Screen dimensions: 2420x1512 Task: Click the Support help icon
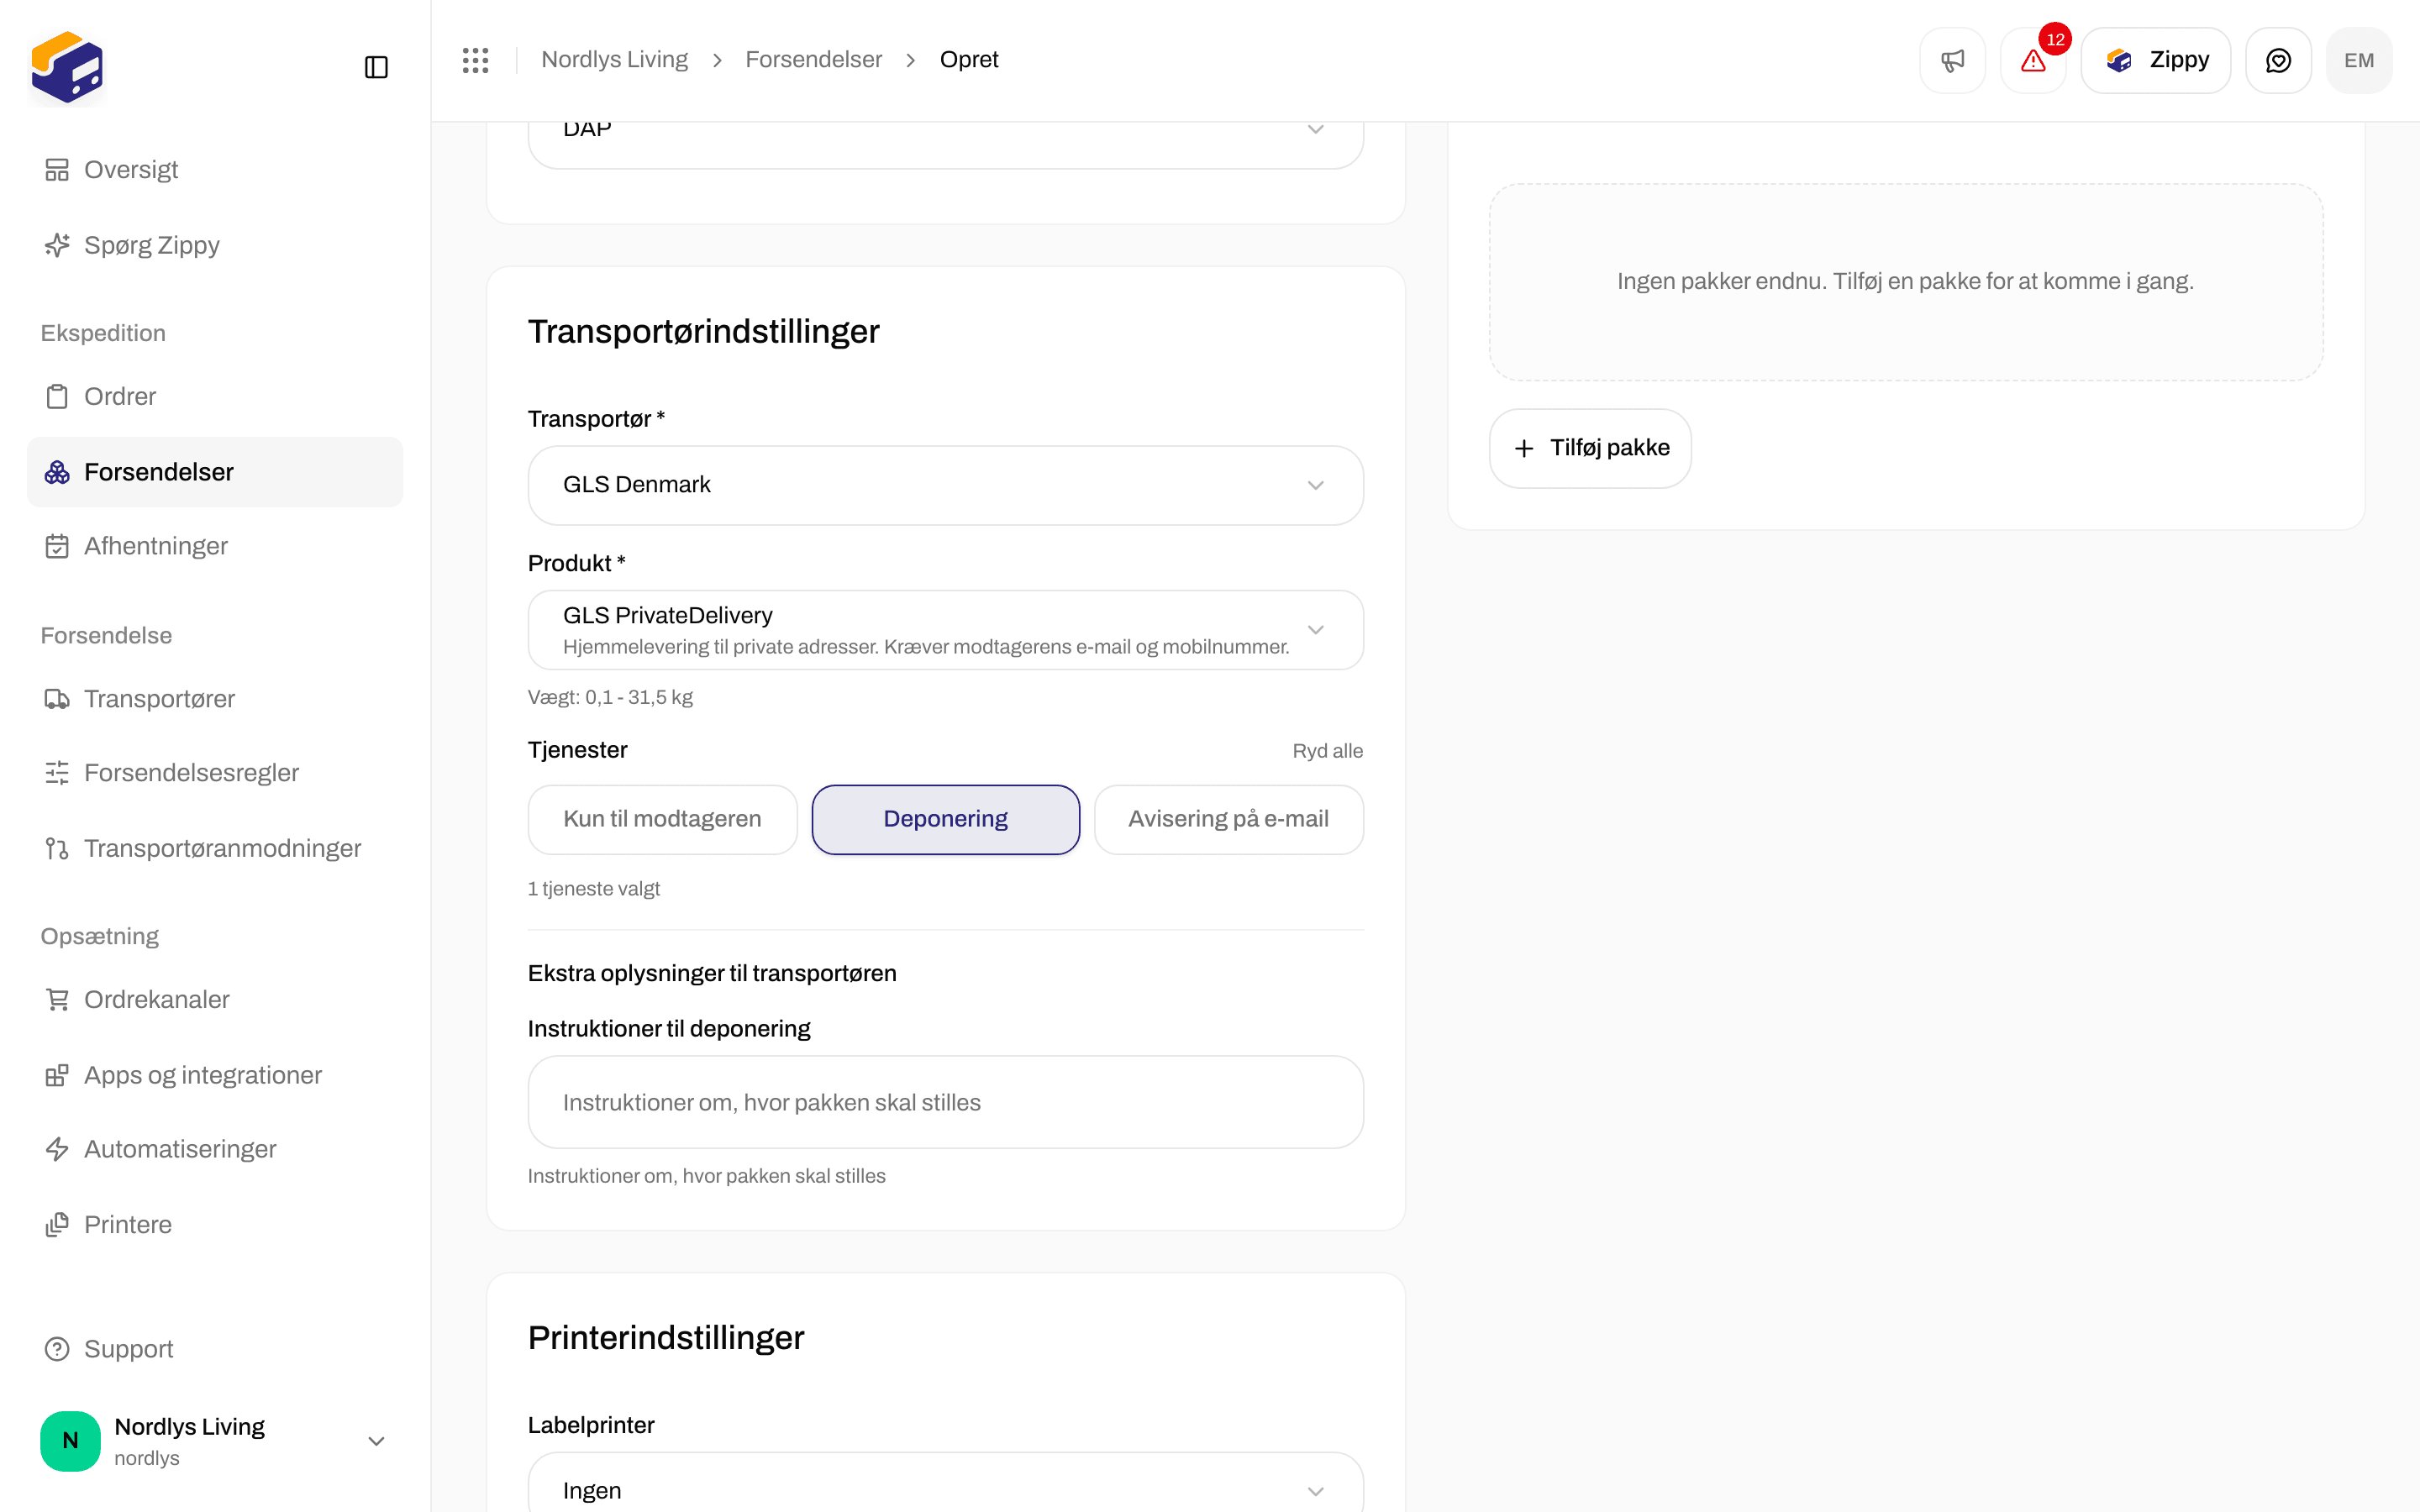tap(57, 1349)
